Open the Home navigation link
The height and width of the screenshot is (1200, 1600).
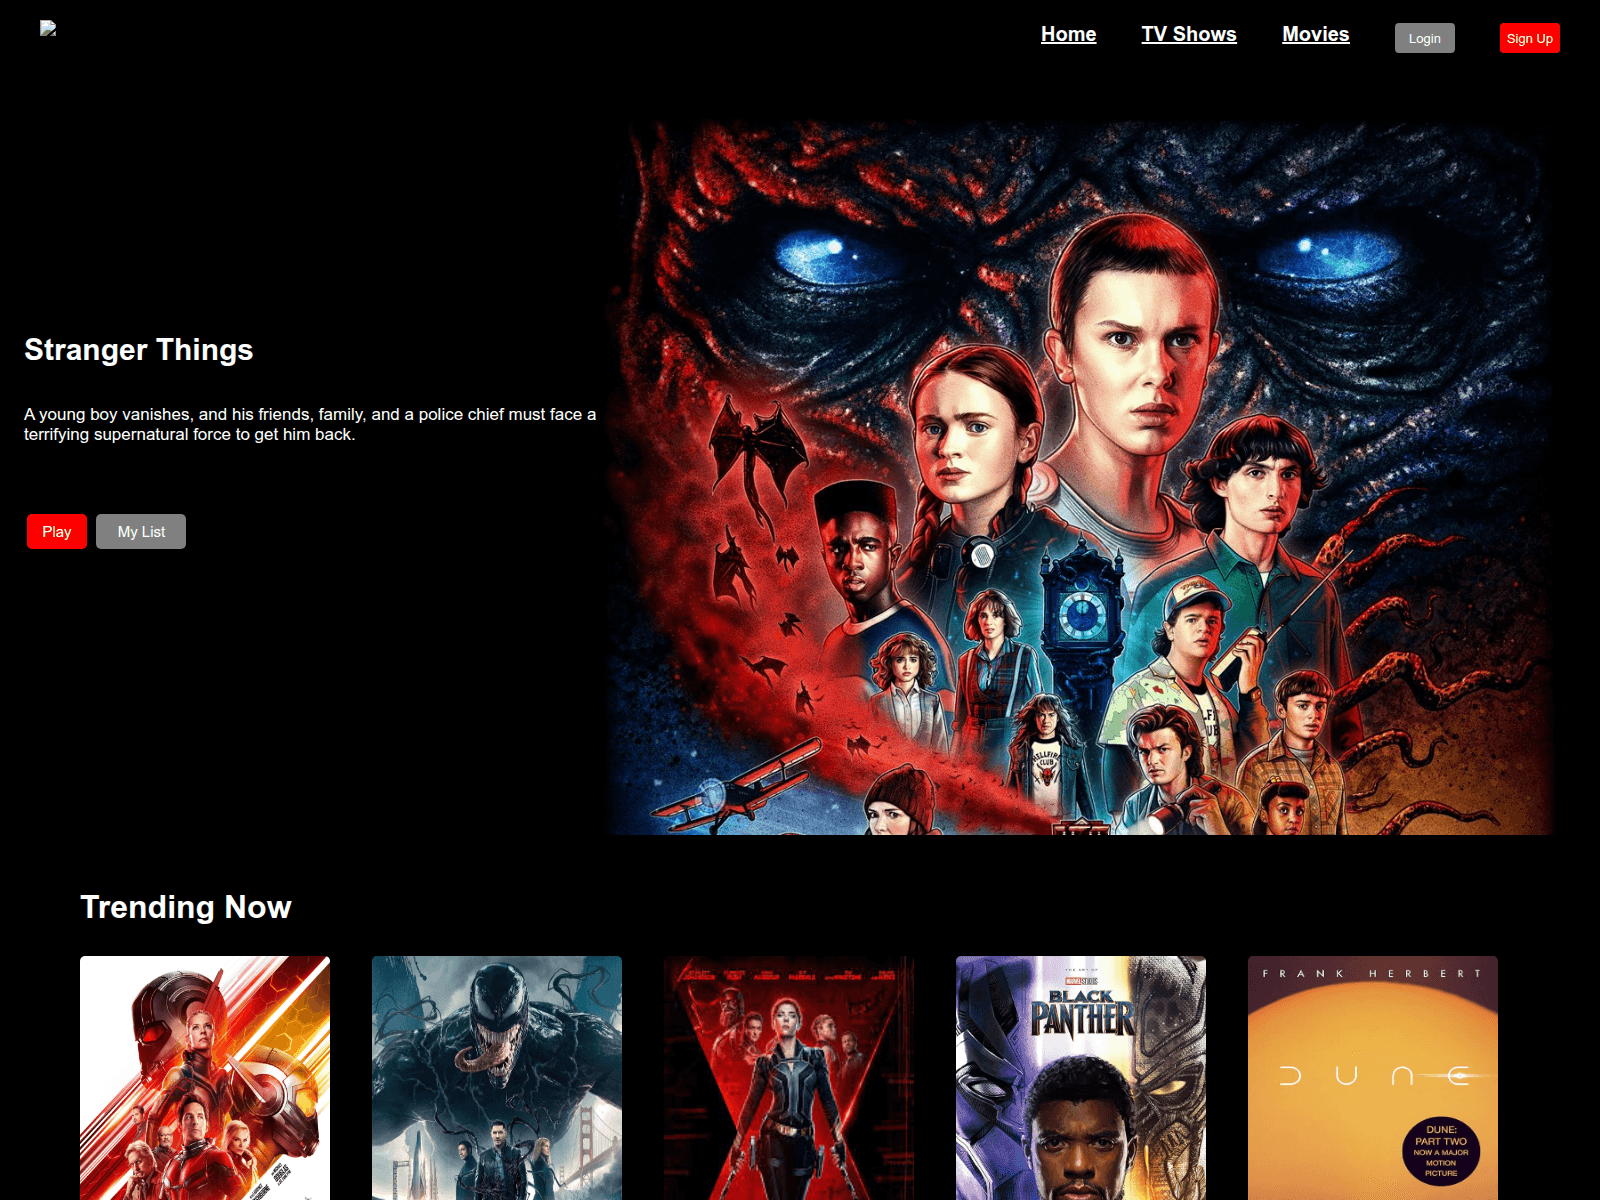(1068, 34)
